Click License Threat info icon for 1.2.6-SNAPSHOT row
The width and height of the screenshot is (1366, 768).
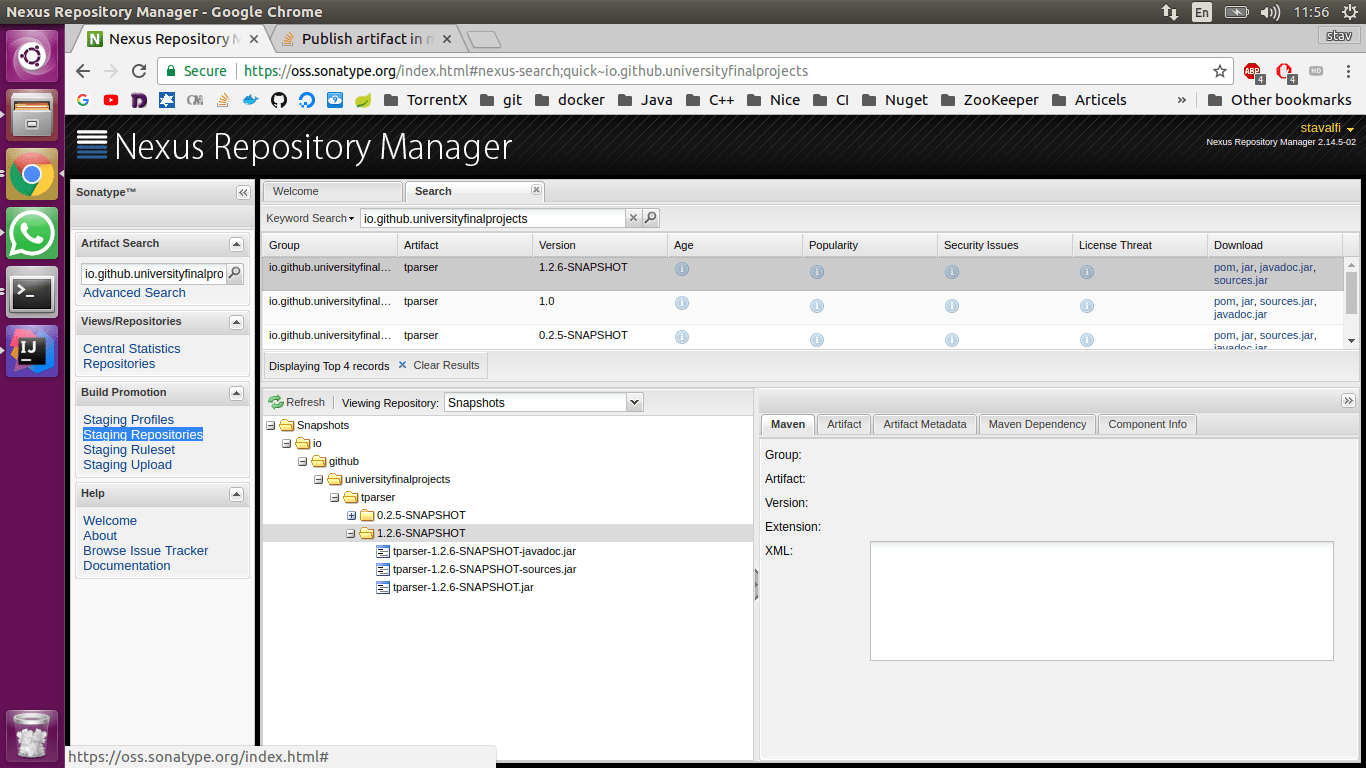[1087, 271]
